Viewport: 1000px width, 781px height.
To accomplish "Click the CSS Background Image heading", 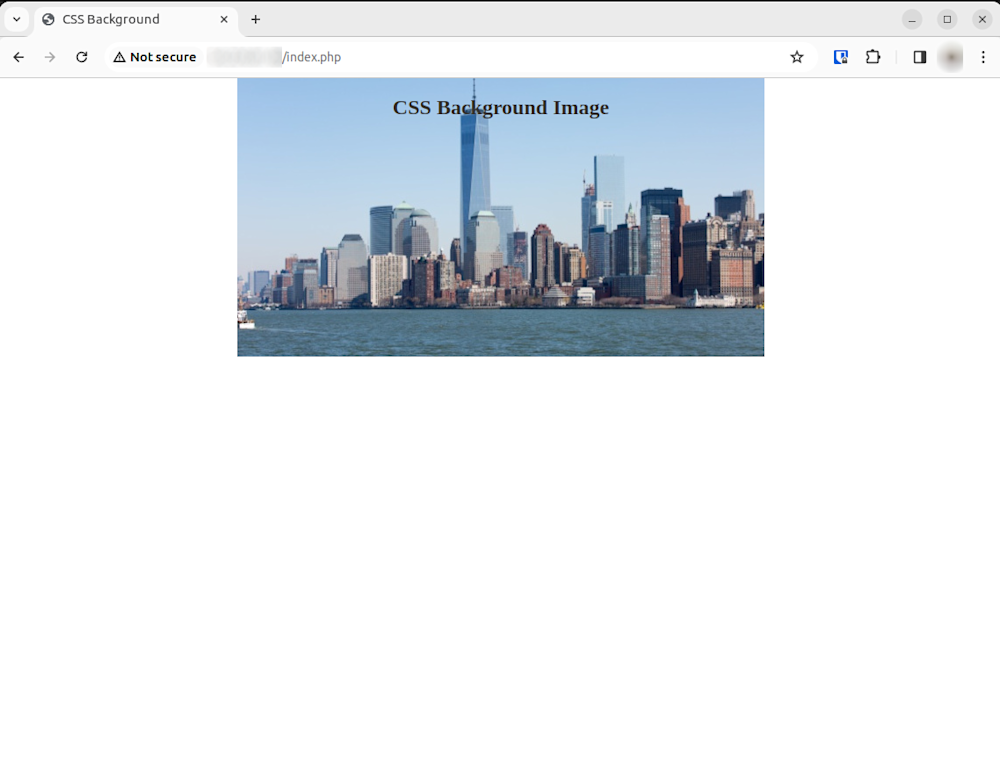I will [500, 107].
